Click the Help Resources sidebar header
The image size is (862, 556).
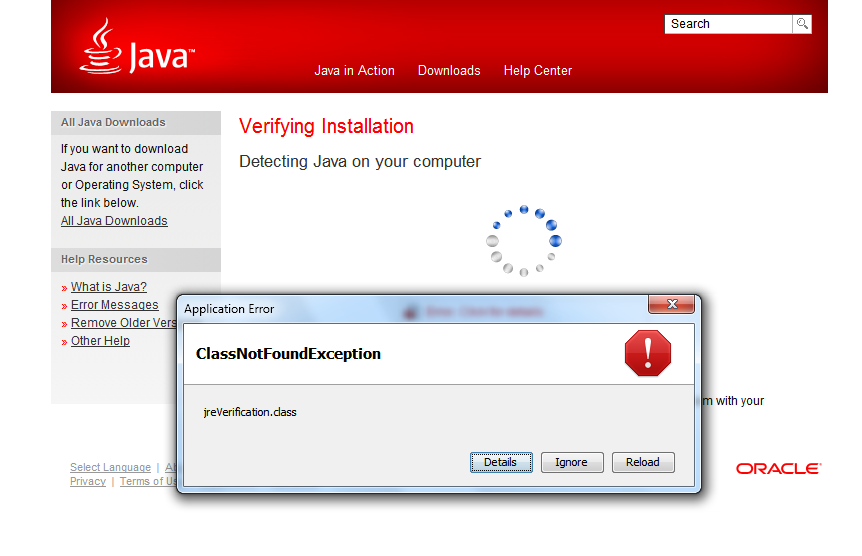136,260
